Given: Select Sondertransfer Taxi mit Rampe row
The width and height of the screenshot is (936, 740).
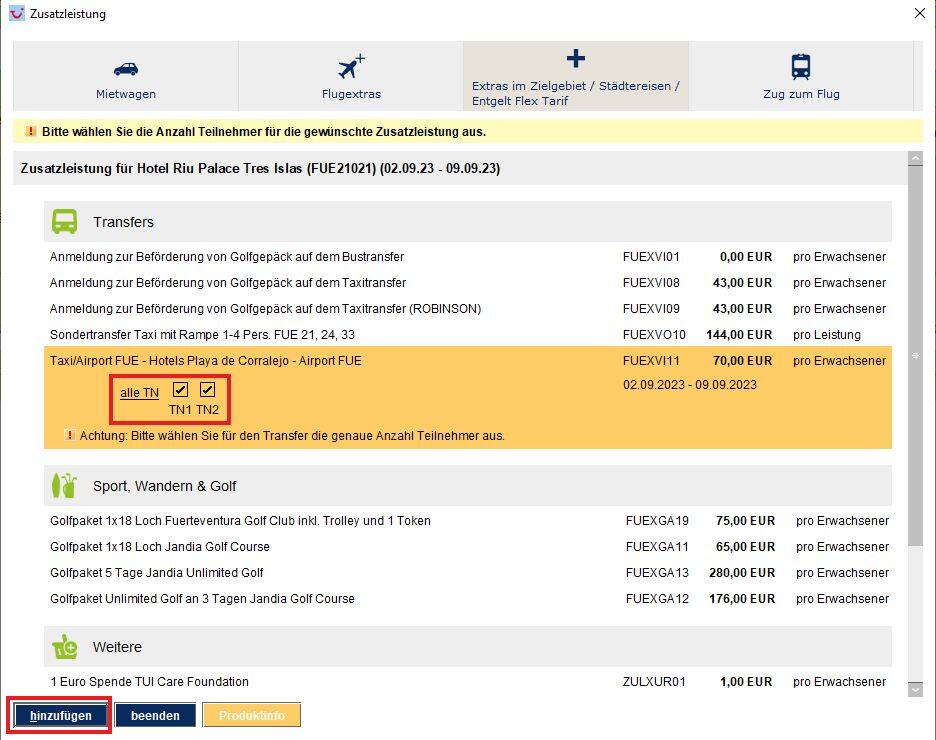Looking at the screenshot, I should [202, 335].
